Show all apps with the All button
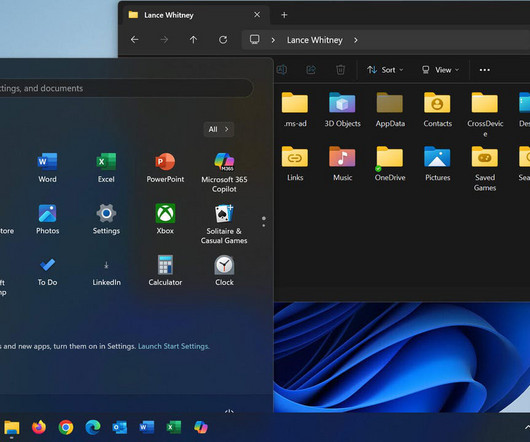Screen dimensions: 530x442 (219, 129)
